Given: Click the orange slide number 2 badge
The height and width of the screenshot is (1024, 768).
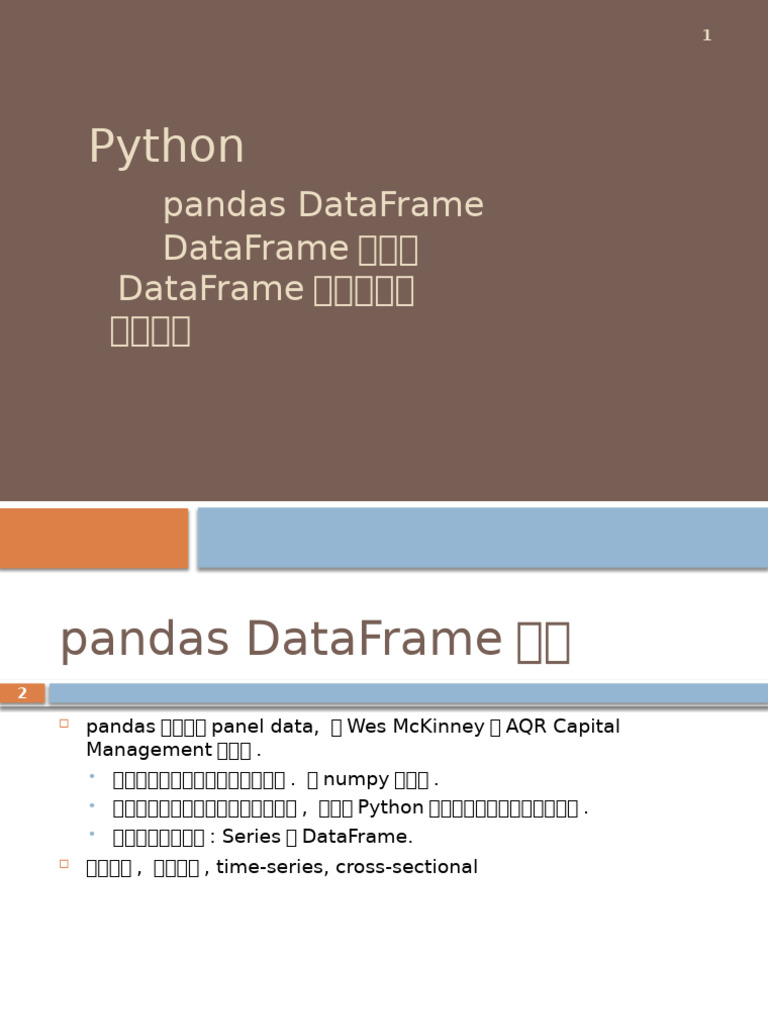Looking at the screenshot, I should pos(22,694).
